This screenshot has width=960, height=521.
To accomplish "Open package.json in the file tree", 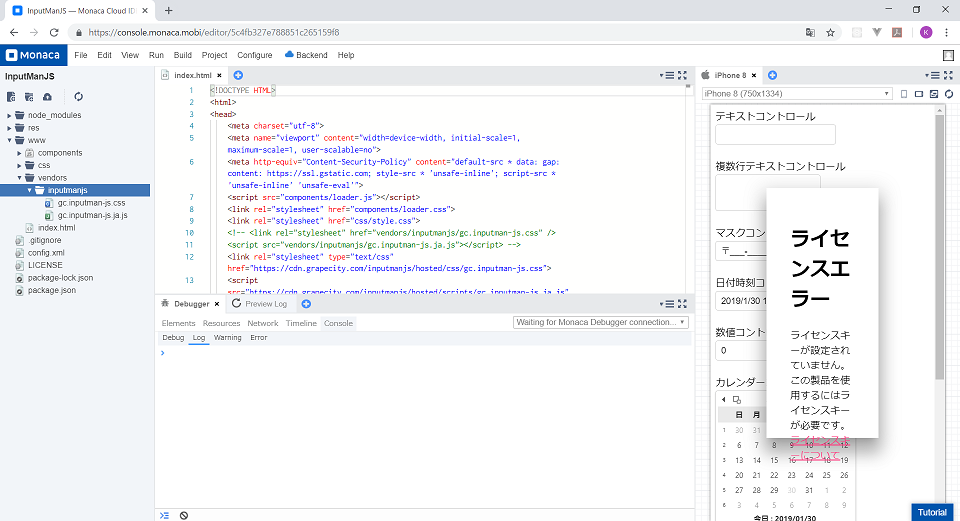I will 51,290.
